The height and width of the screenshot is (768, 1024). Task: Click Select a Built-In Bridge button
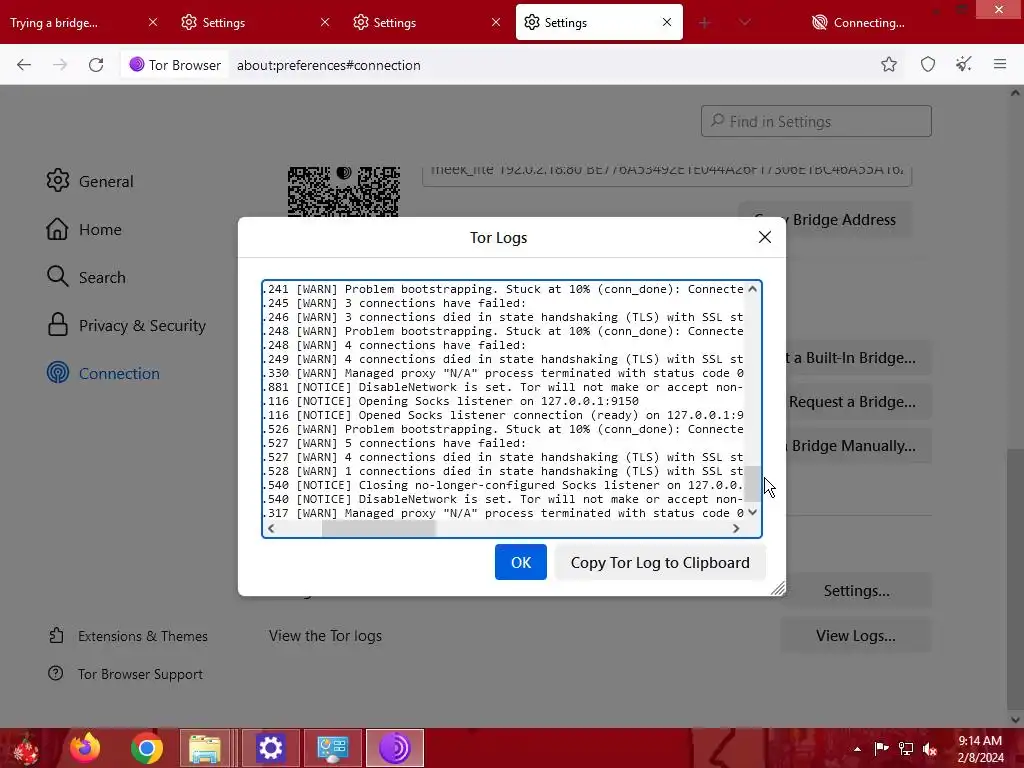pos(856,358)
